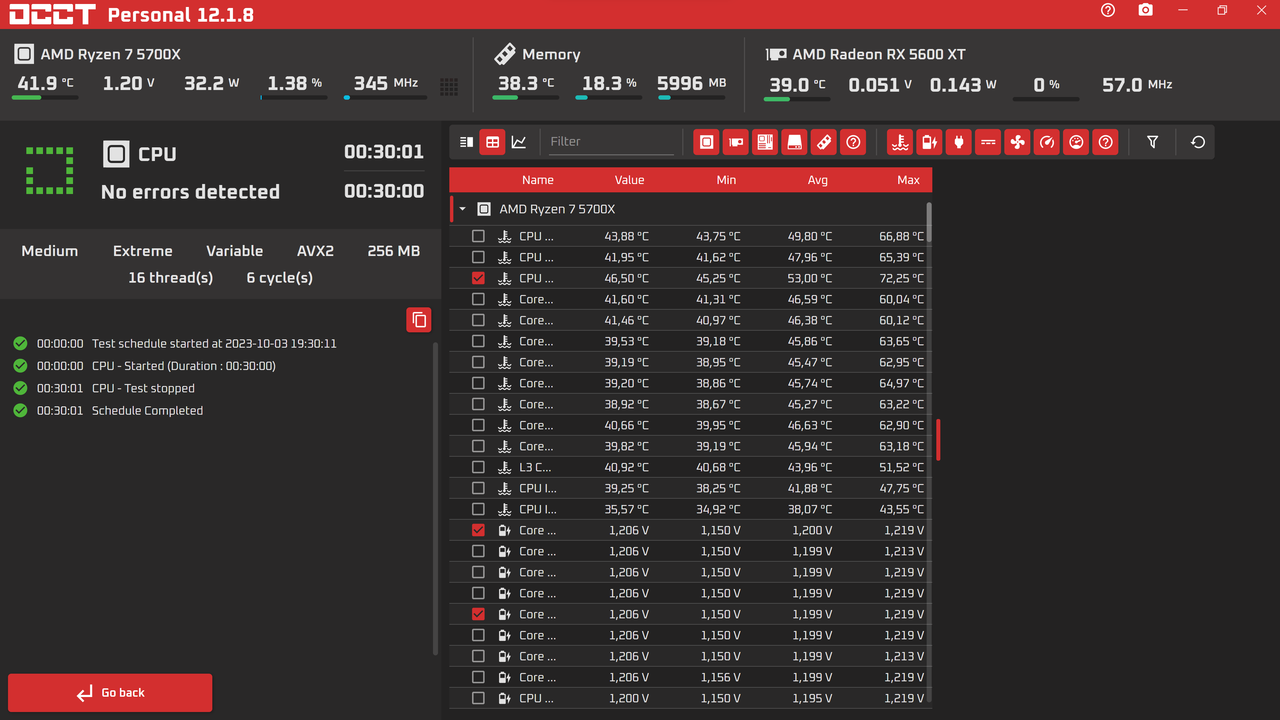Image resolution: width=1280 pixels, height=720 pixels.
Task: Select the table view layout icon
Action: [x=492, y=142]
